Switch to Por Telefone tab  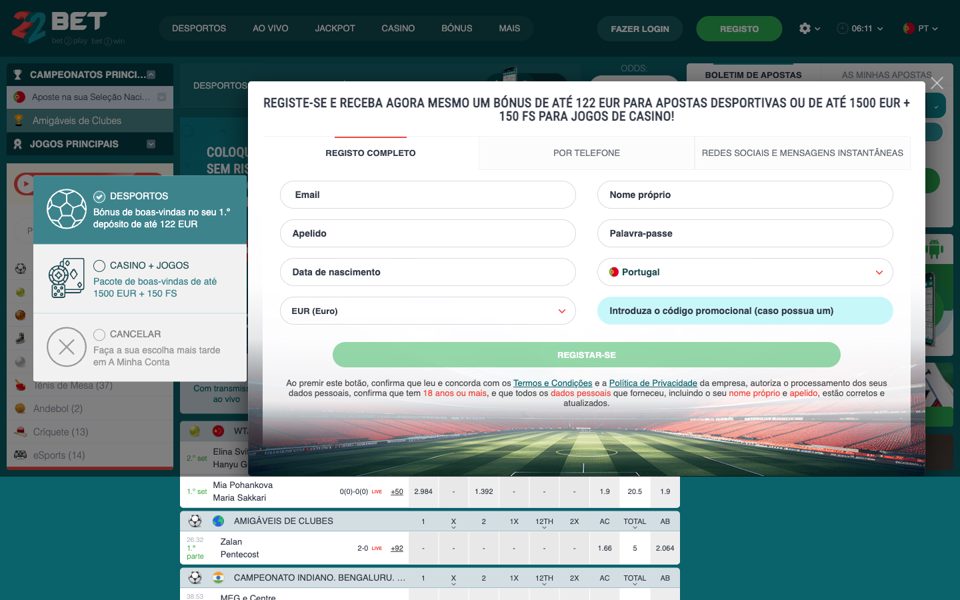[x=587, y=153]
